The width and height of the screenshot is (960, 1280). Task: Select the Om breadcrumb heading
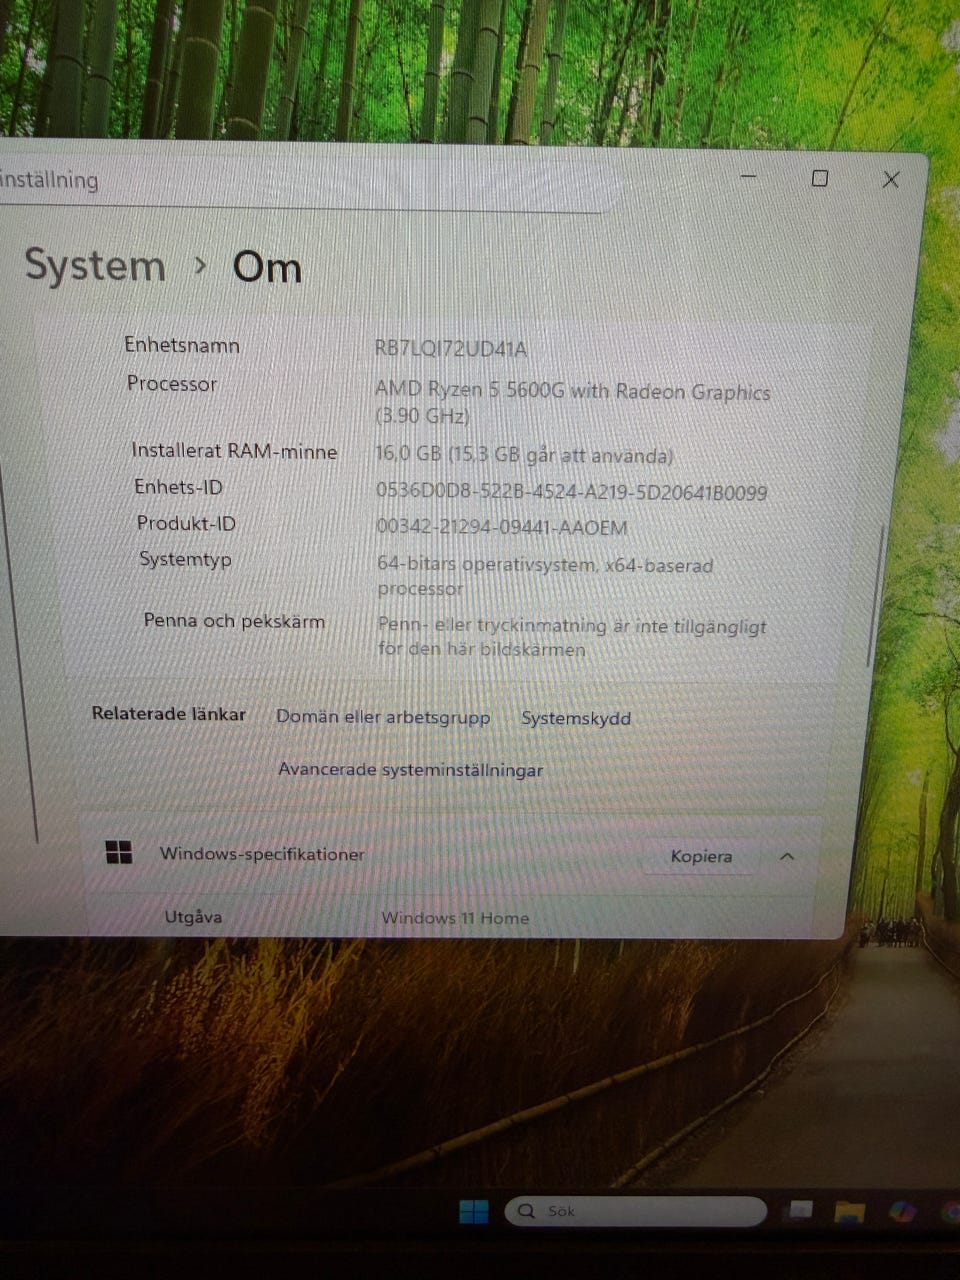267,268
